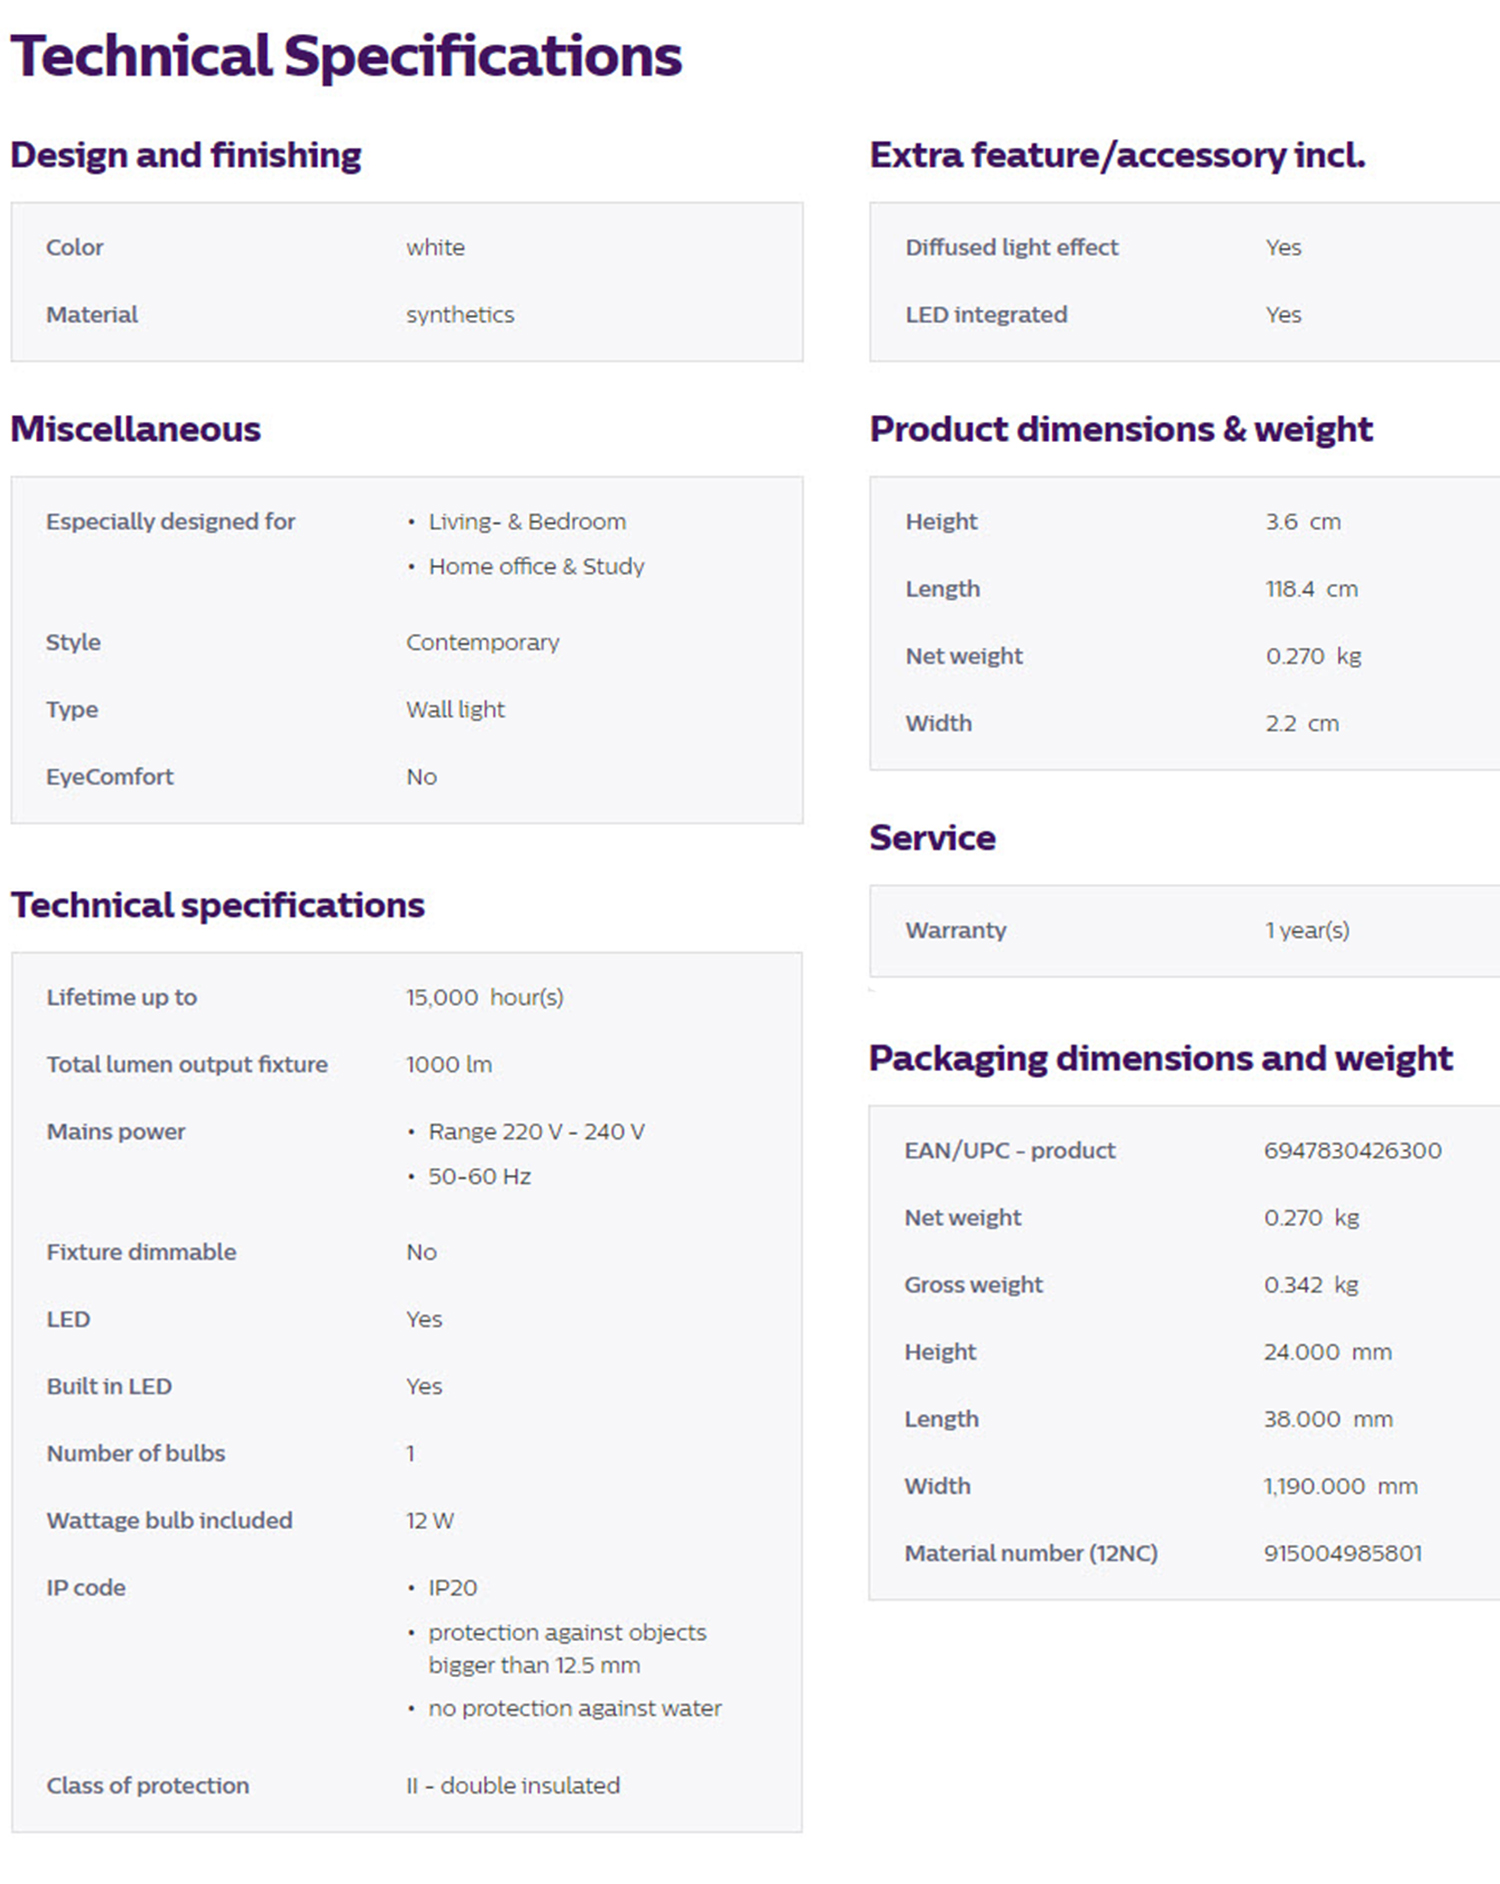Click the Range 220 V - 240 V bullet

[x=536, y=1131]
